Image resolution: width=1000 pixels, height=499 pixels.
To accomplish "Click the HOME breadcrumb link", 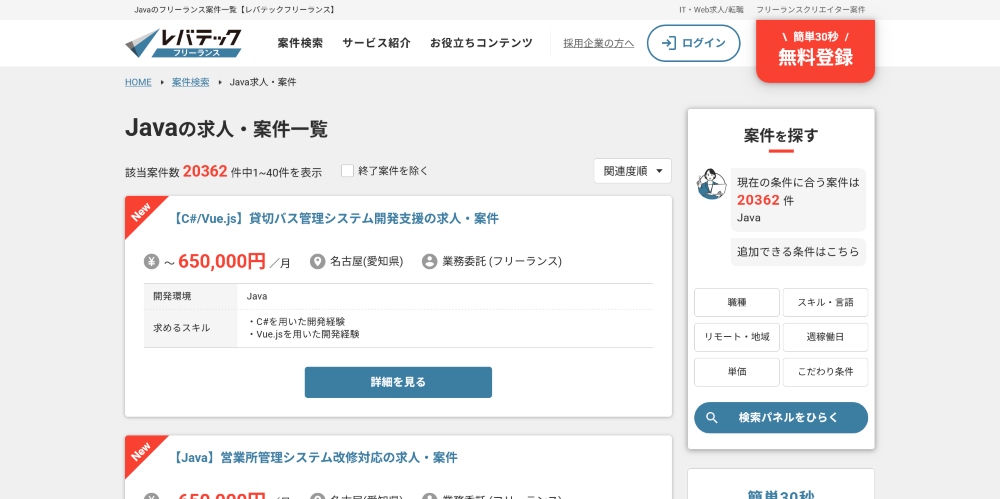I will (138, 82).
